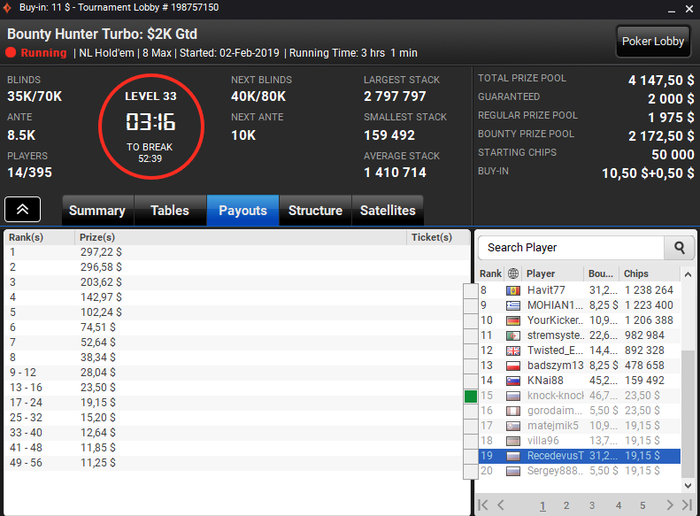Click the player list vertical scrollbar thumb
The height and width of the screenshot is (516, 700).
pyautogui.click(x=688, y=414)
